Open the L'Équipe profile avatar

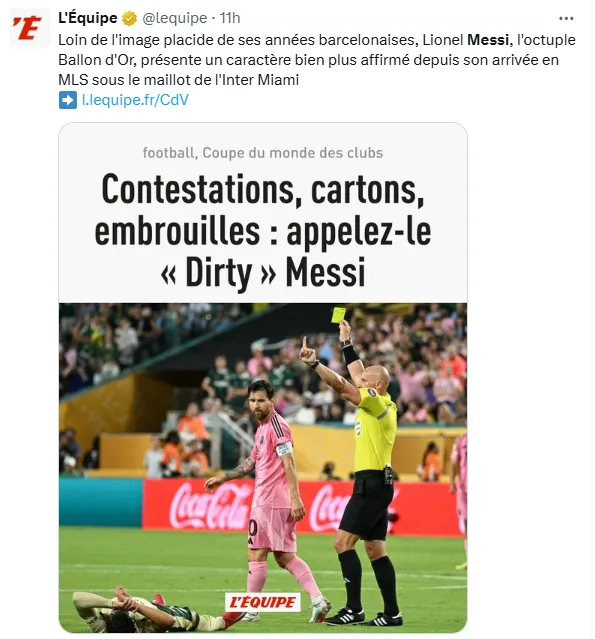pyautogui.click(x=30, y=28)
